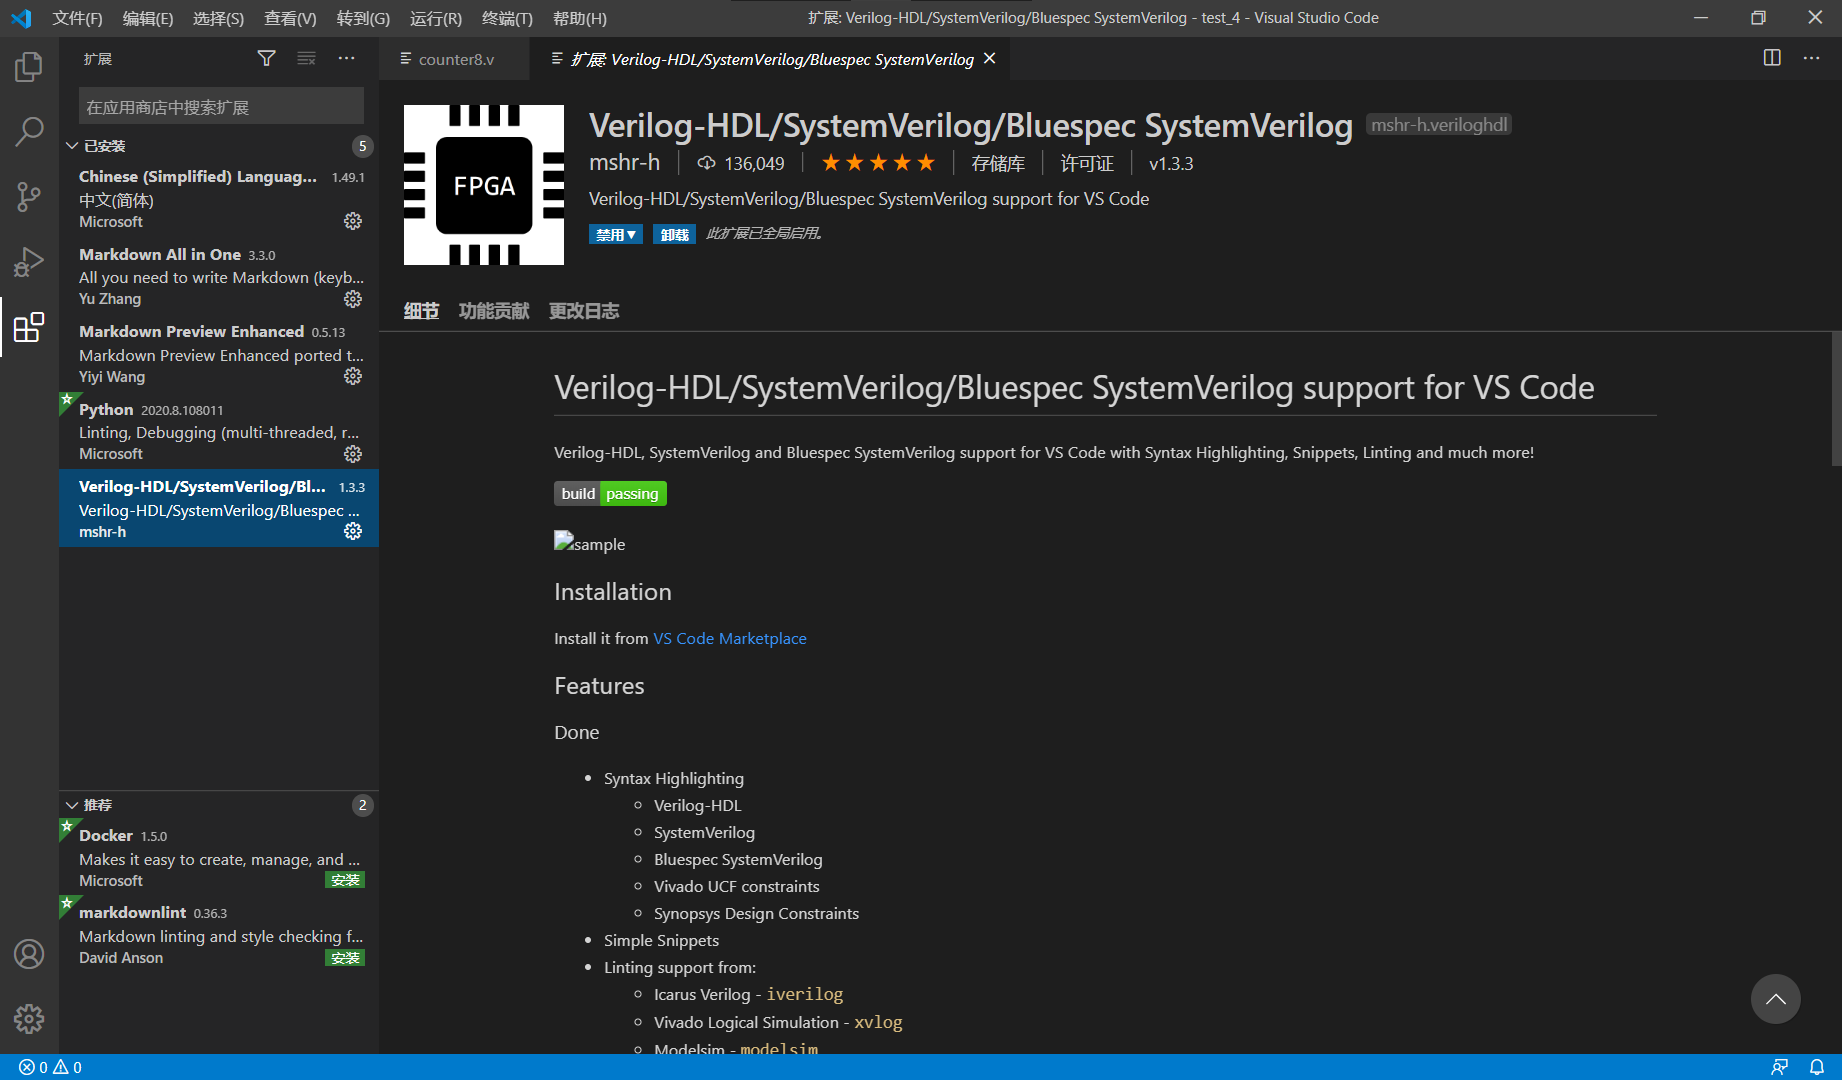Switch to the counter8.v editor tab
1842x1080 pixels.
455,59
